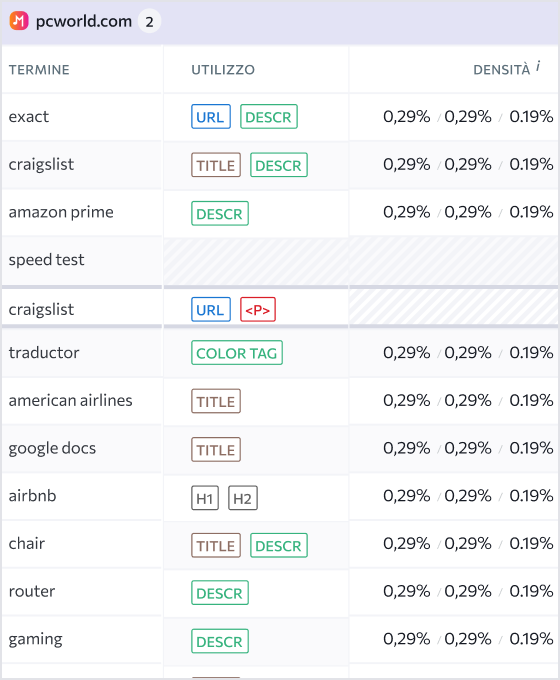The height and width of the screenshot is (680, 560).
Task: Open the pcworld.com domain link
Action: pos(84,21)
